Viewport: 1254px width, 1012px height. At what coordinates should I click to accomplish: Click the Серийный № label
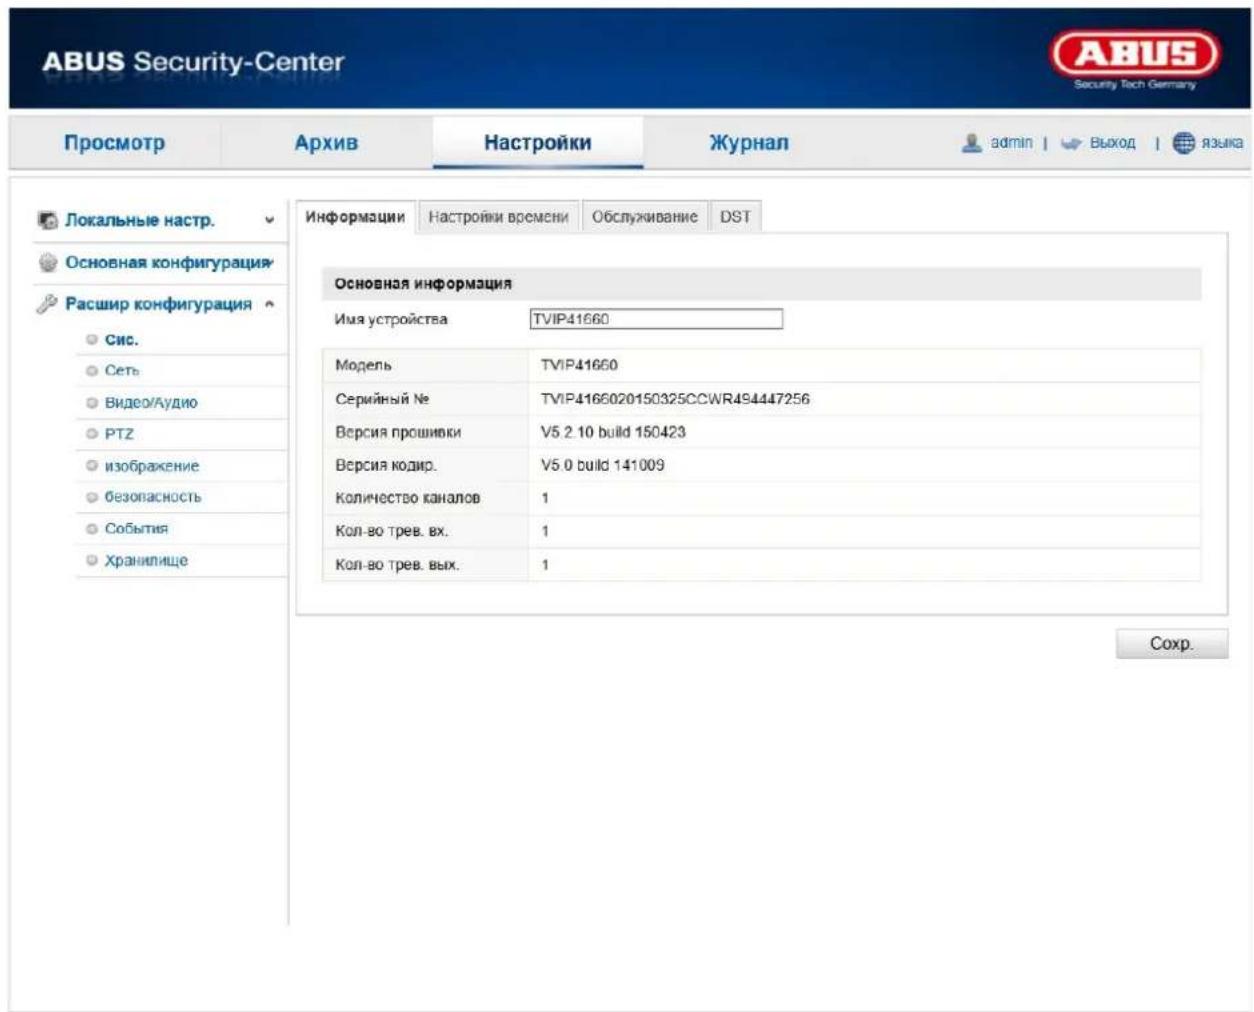(x=382, y=399)
